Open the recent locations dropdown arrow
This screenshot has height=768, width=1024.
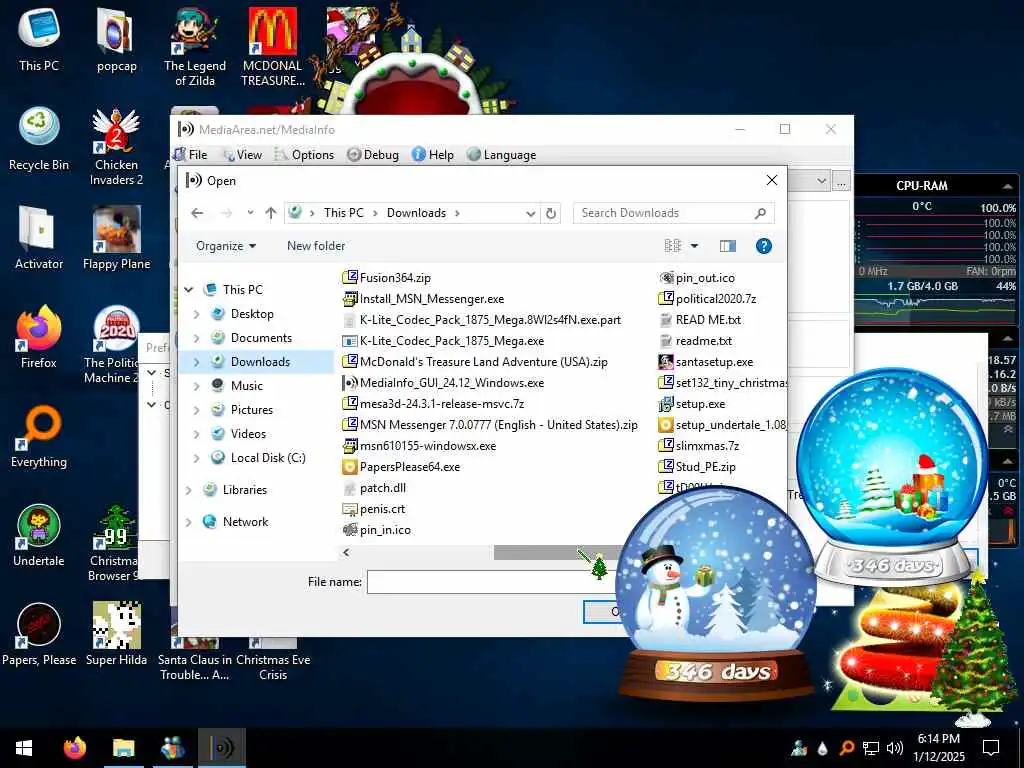(250, 213)
